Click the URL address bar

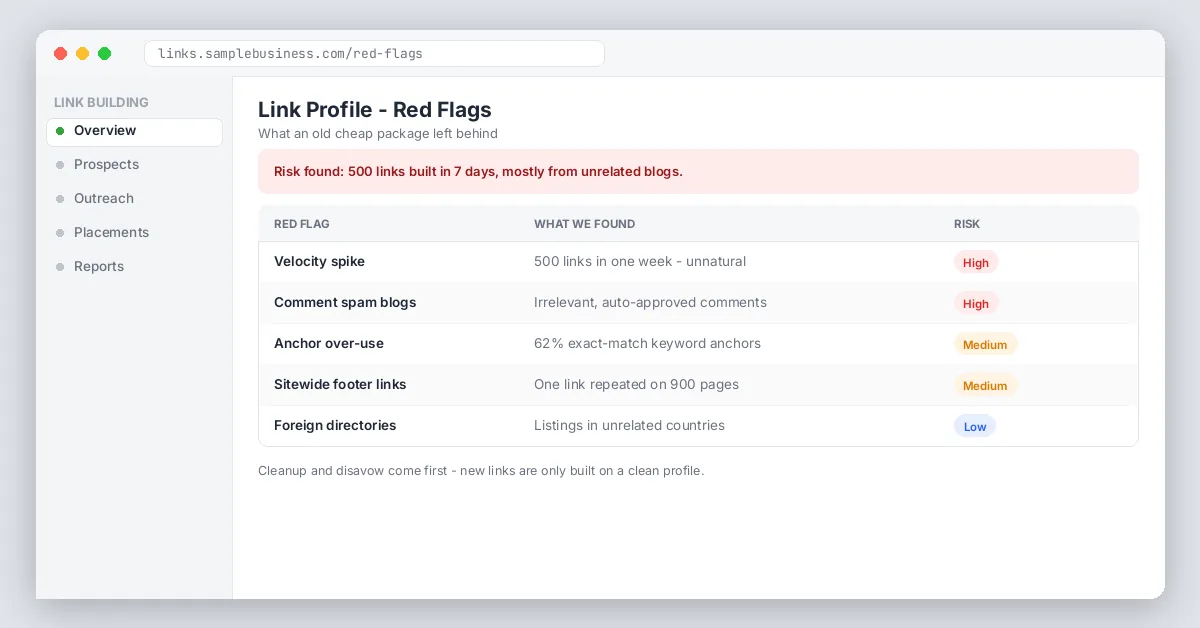(374, 54)
